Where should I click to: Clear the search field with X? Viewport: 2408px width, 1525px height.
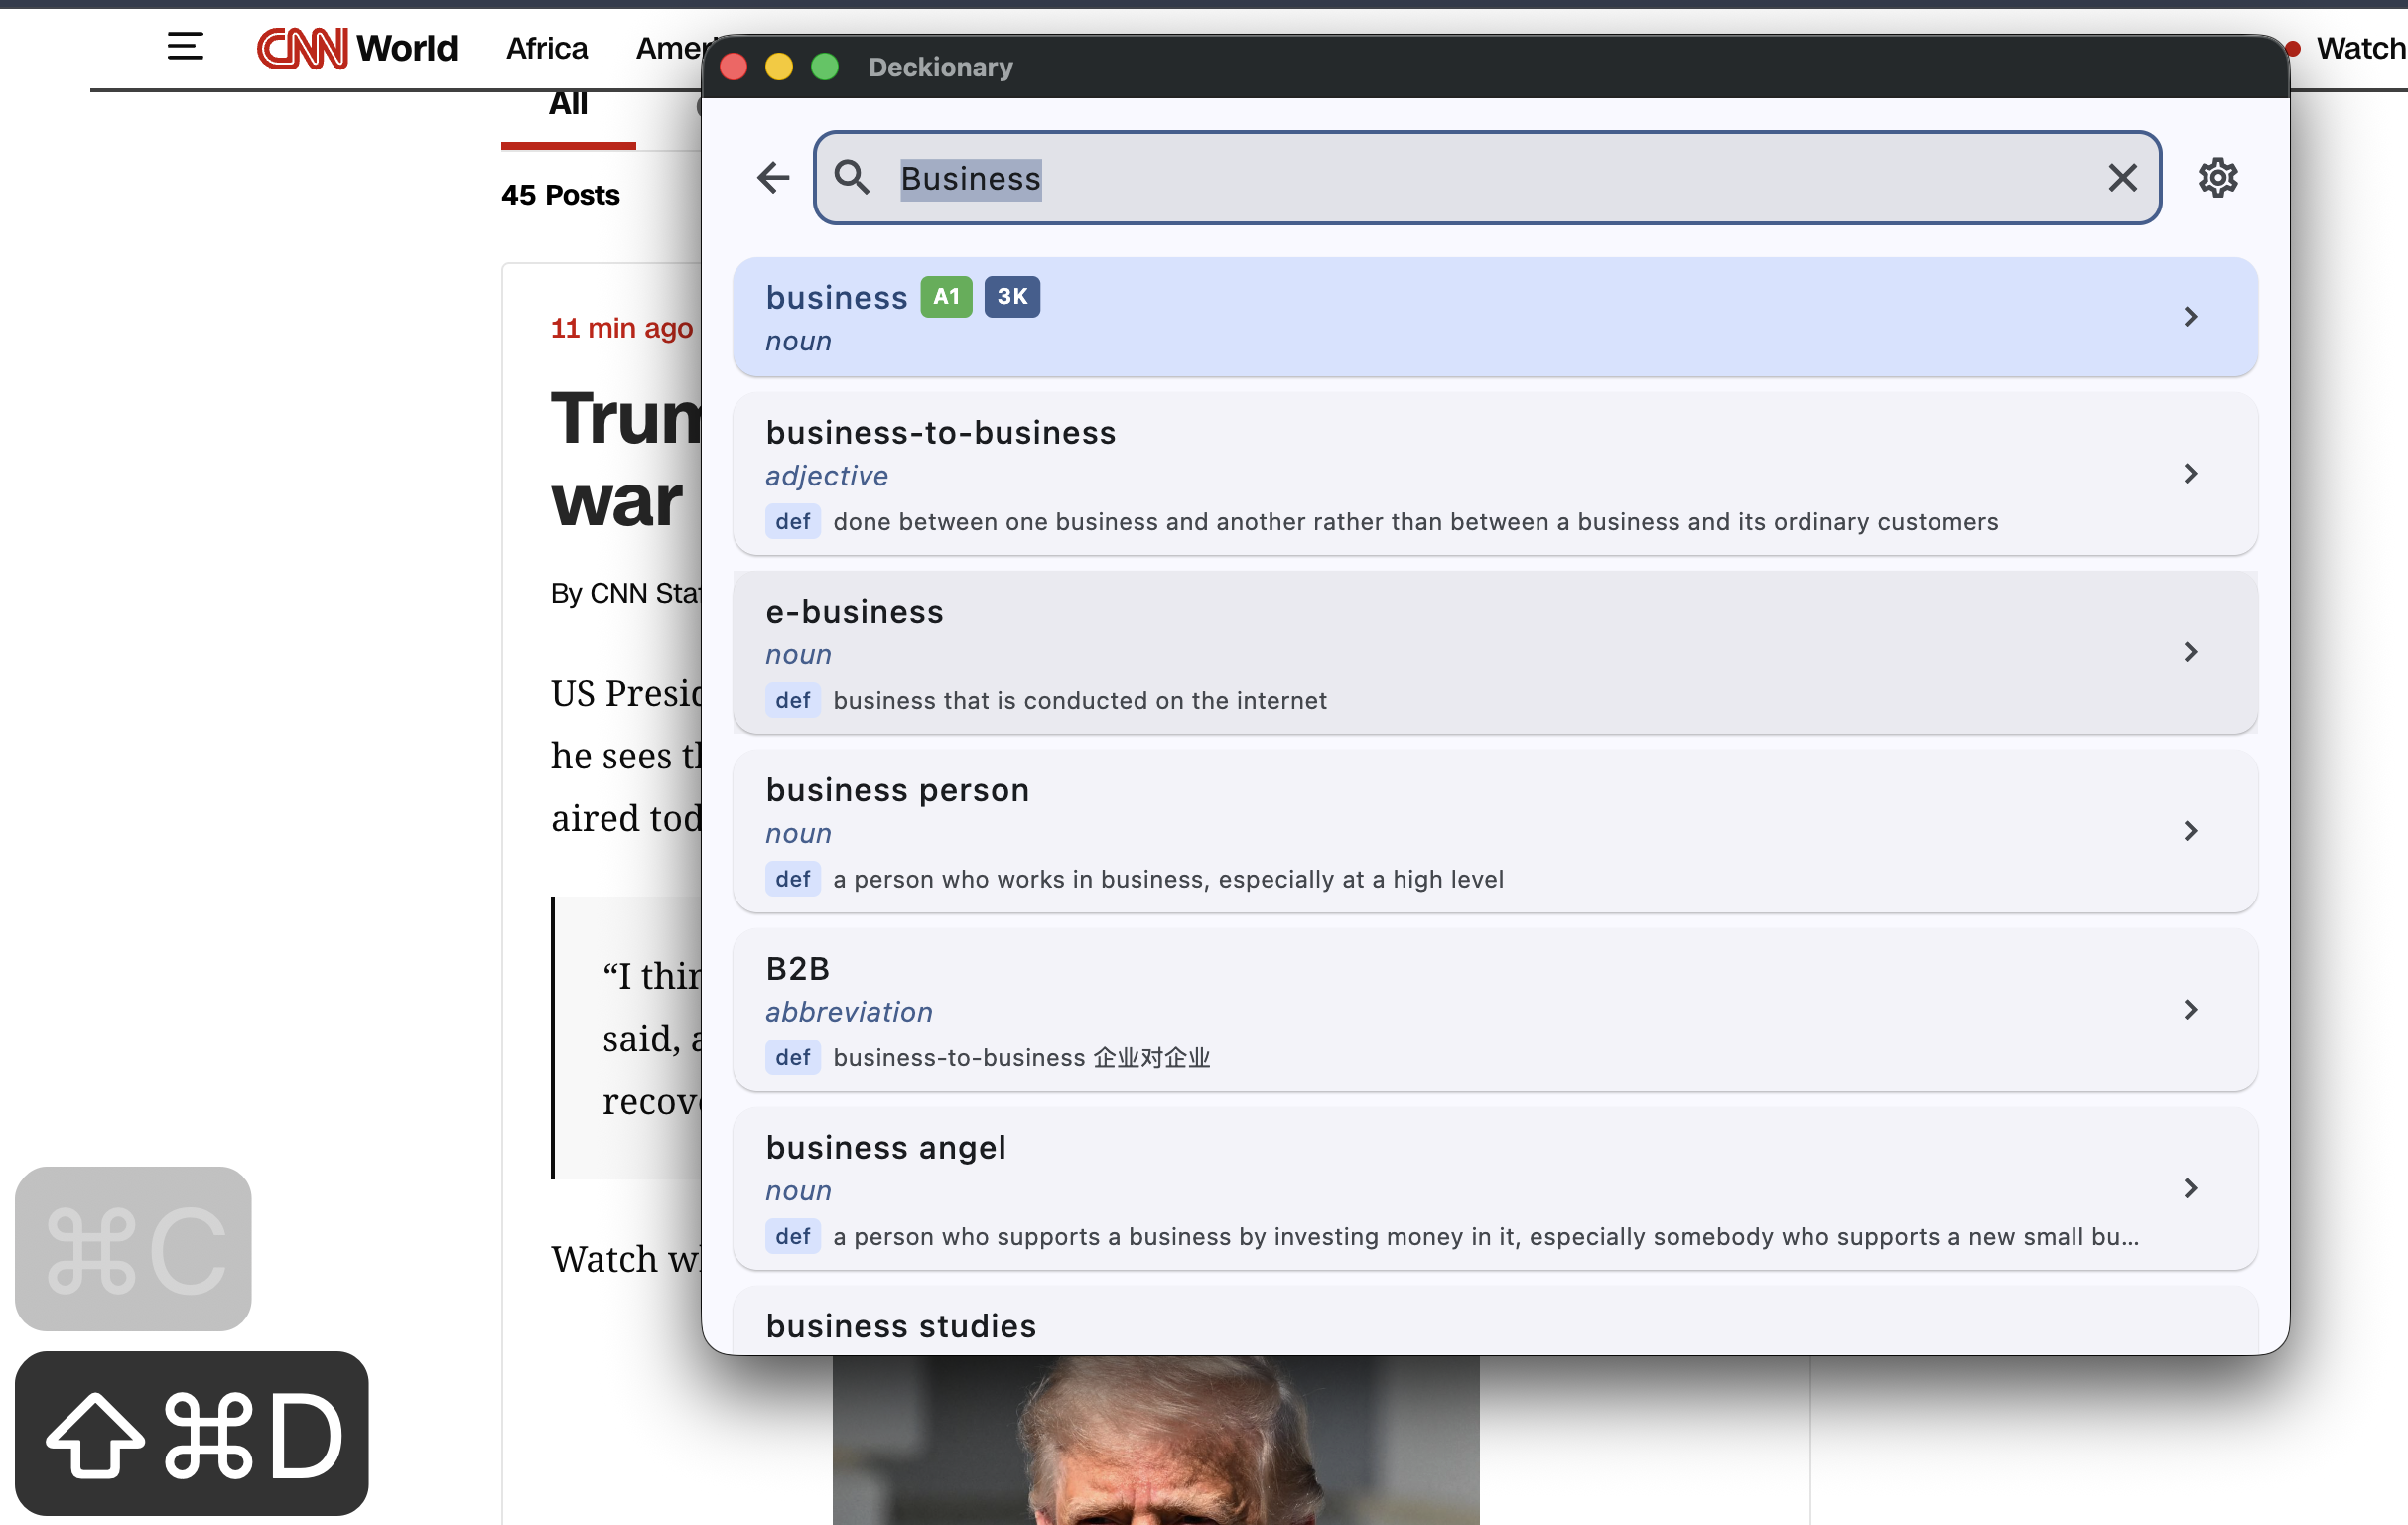[2122, 178]
